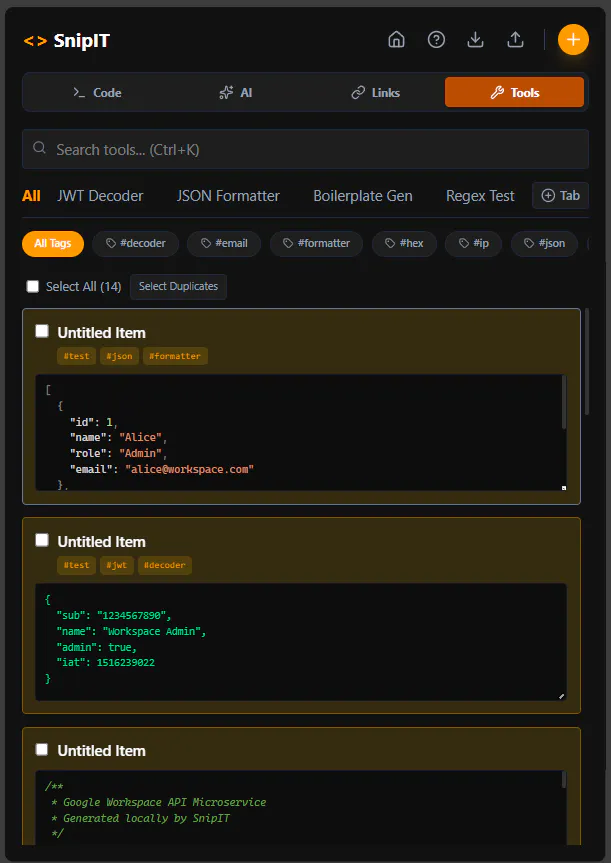Click #jwt tag on second item
The height and width of the screenshot is (863, 611).
point(117,565)
